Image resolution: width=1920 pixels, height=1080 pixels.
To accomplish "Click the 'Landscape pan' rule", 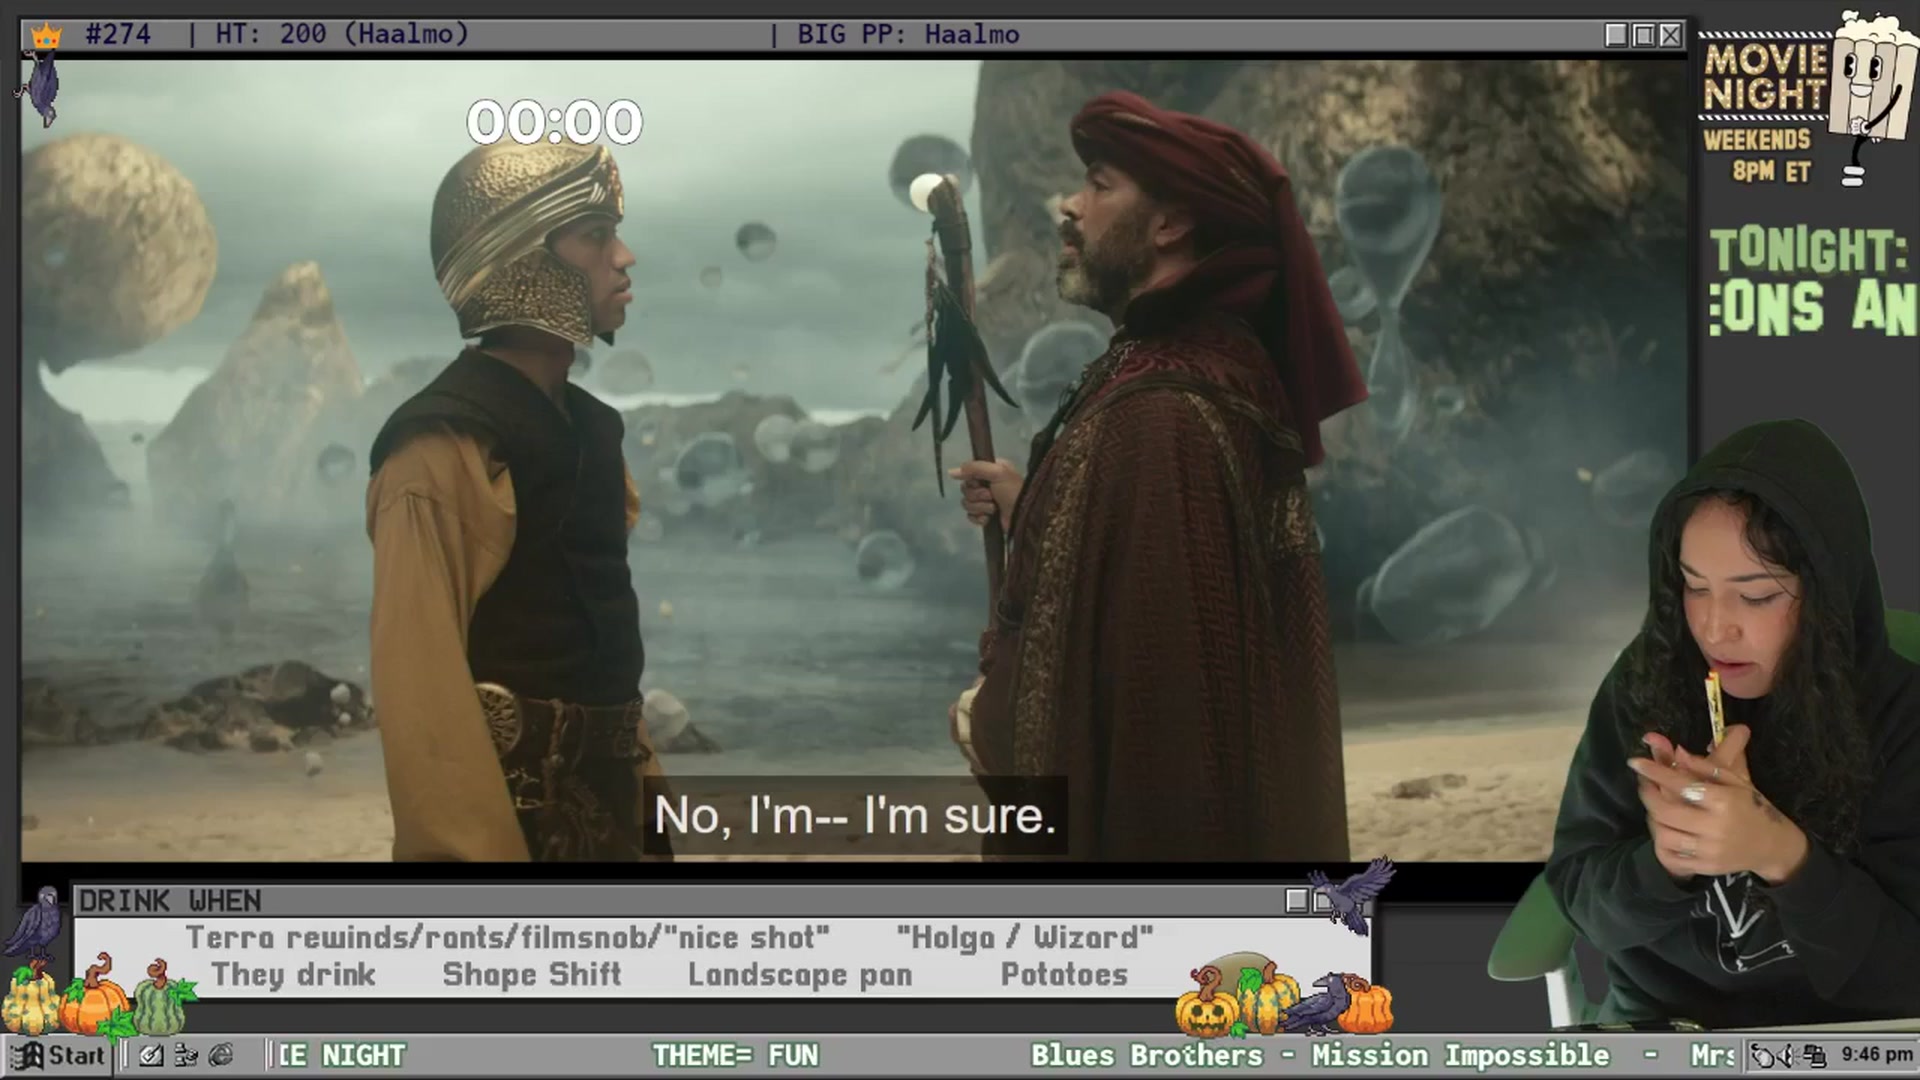I will [800, 974].
